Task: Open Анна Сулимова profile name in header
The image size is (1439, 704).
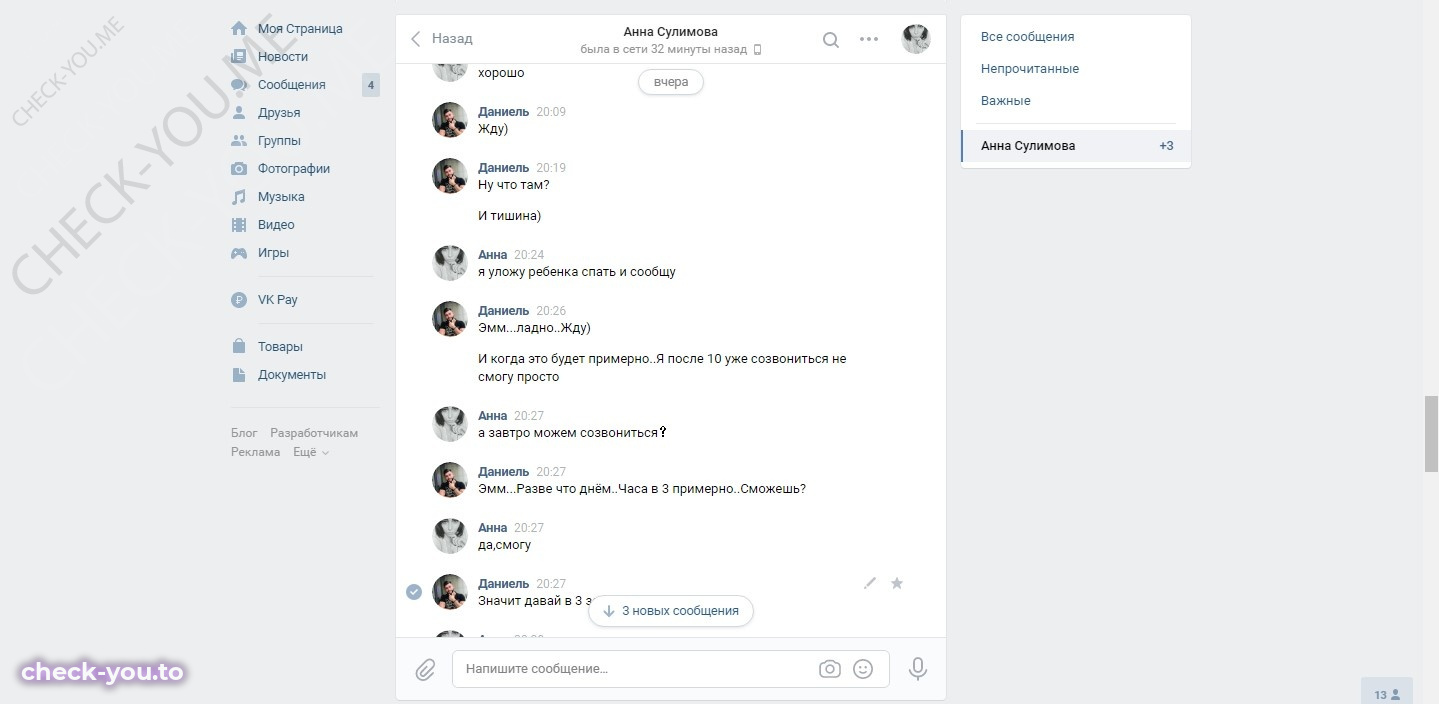Action: pyautogui.click(x=670, y=32)
